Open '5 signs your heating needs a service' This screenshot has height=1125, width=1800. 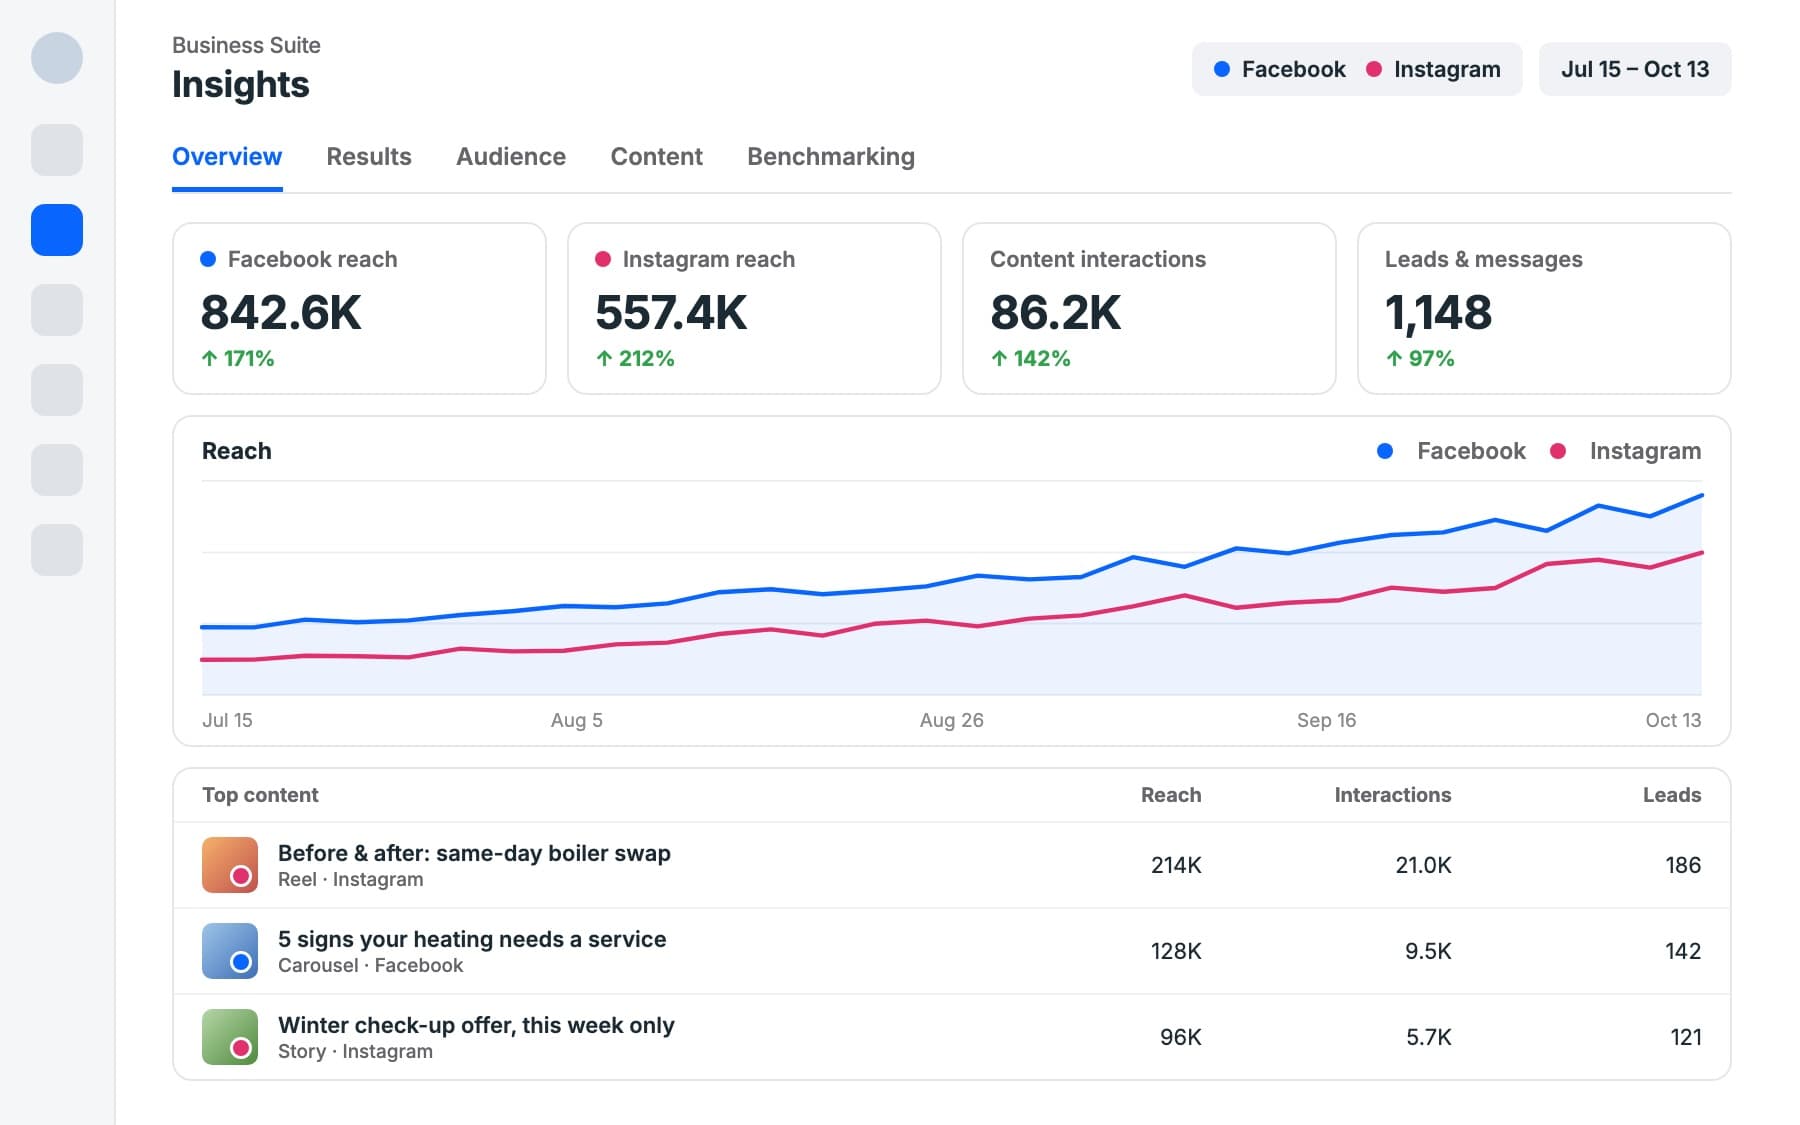(x=472, y=939)
